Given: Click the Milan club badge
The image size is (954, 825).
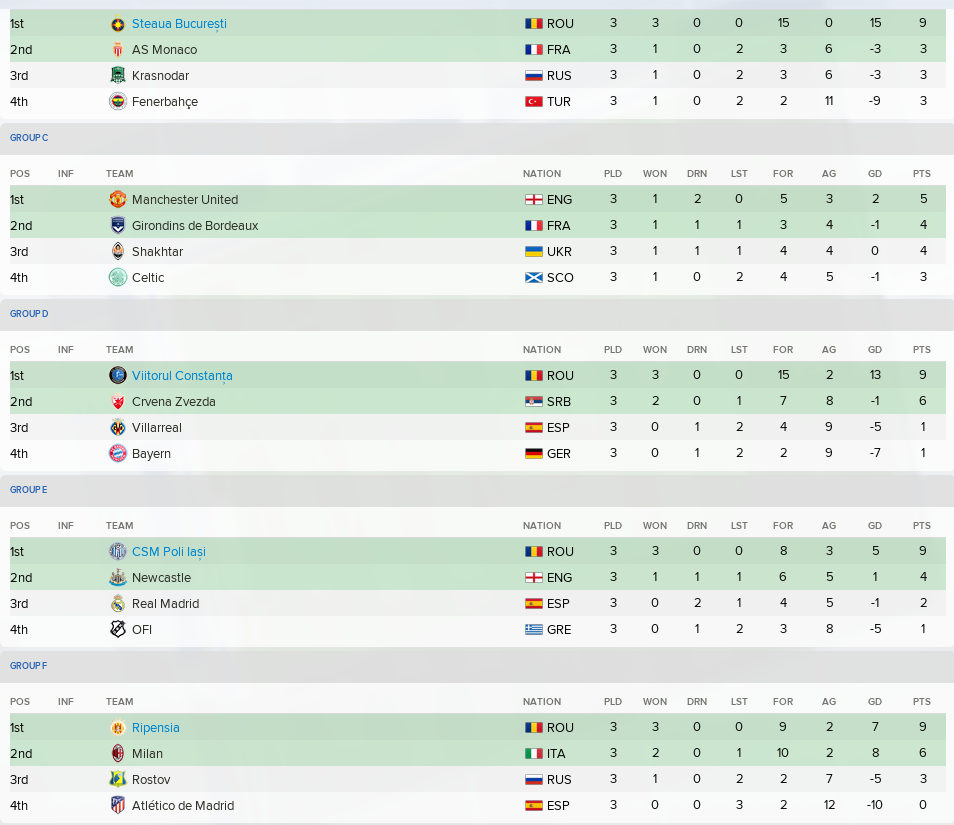Looking at the screenshot, I should tap(117, 753).
